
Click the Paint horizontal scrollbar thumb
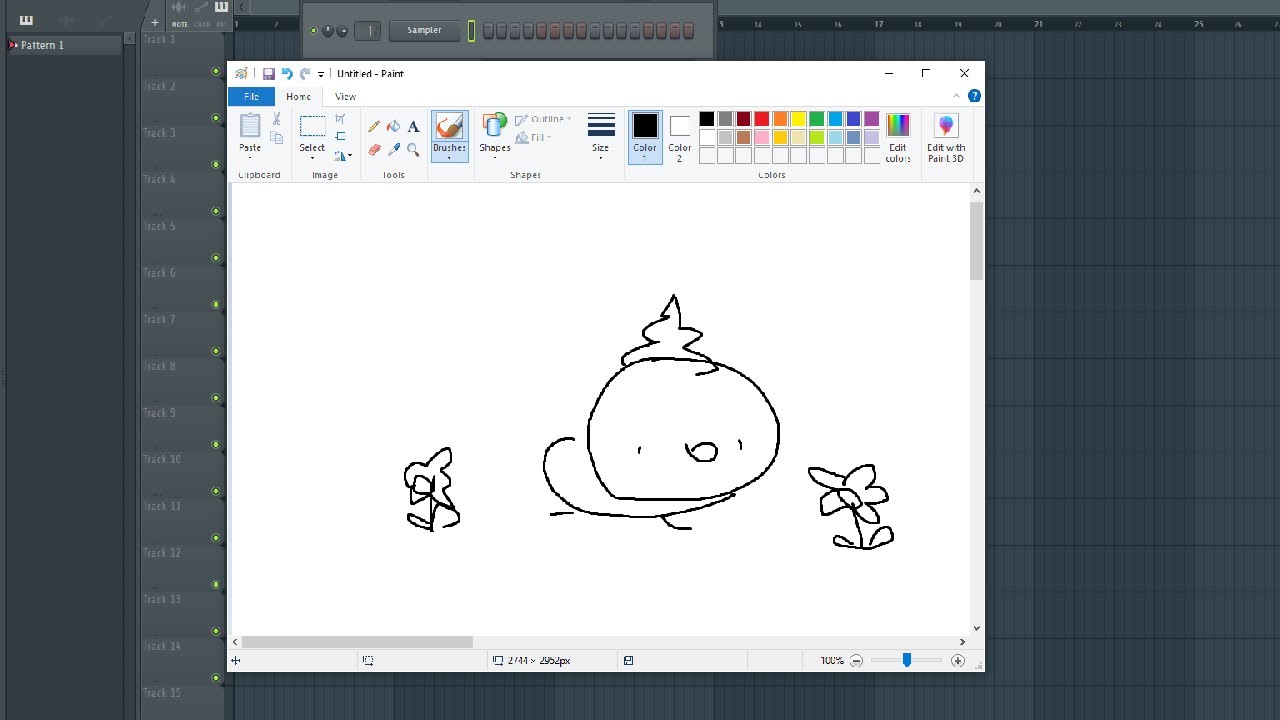point(357,642)
